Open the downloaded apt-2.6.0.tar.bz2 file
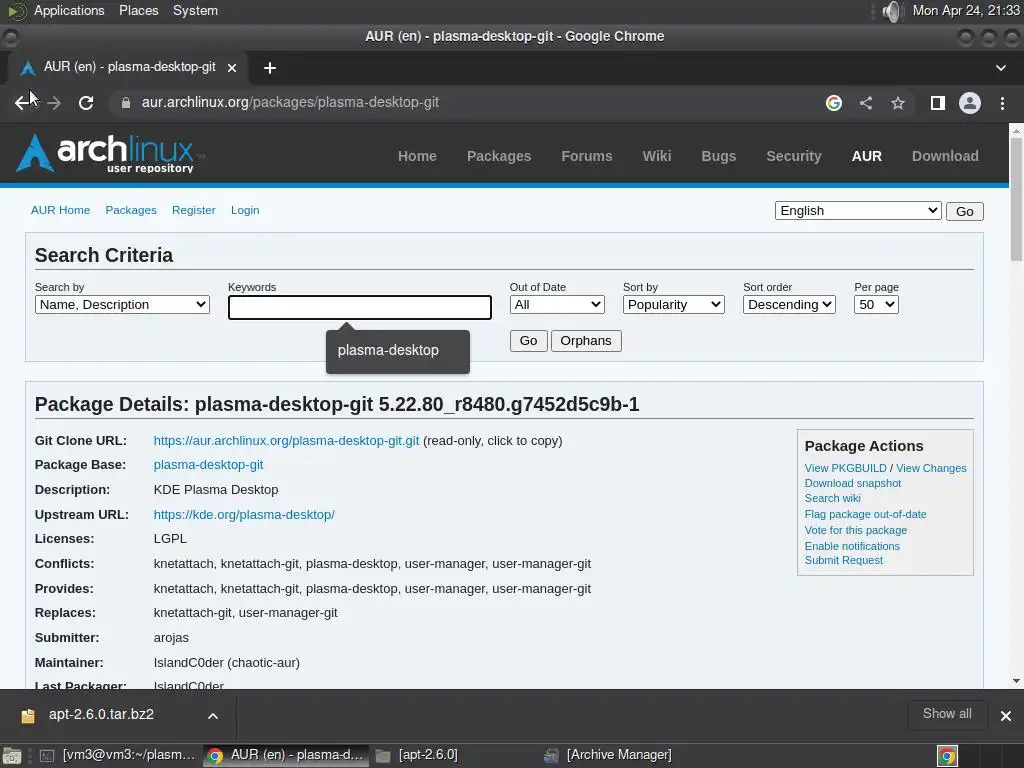Image resolution: width=1024 pixels, height=768 pixels. (101, 714)
